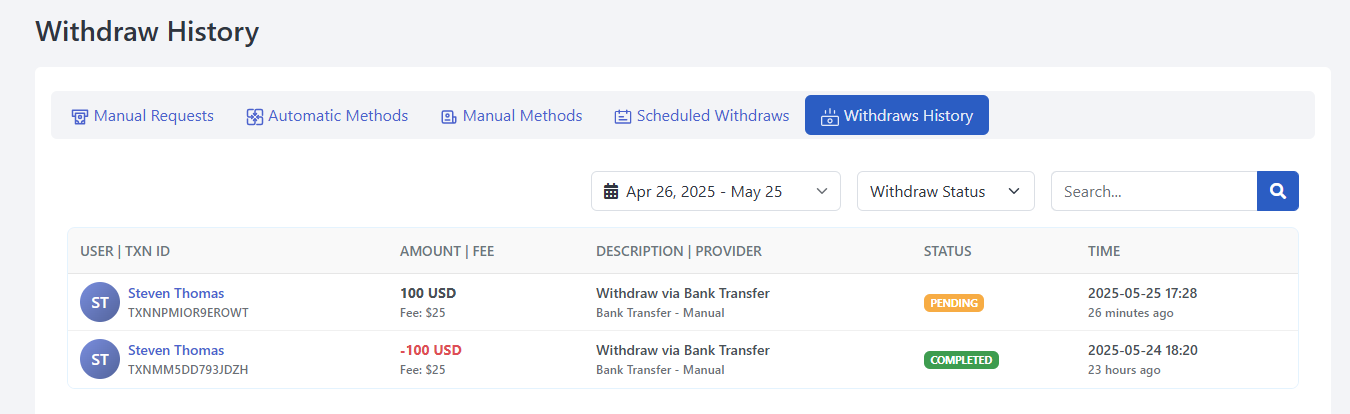Click the Scheduled Withdraws calendar icon
Image resolution: width=1350 pixels, height=414 pixels.
pos(622,116)
